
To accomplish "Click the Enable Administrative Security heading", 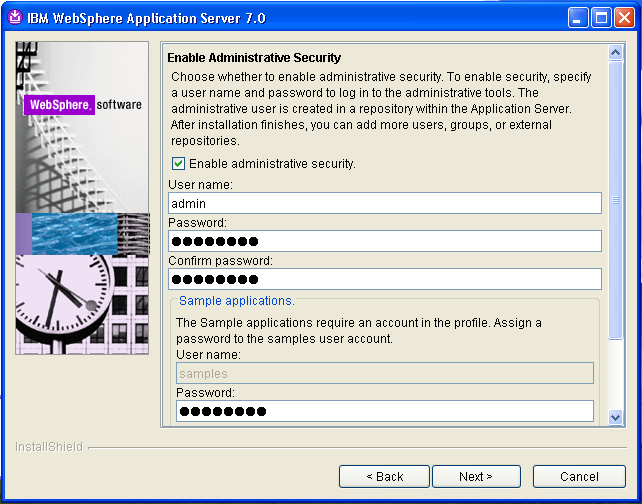I will pyautogui.click(x=254, y=58).
